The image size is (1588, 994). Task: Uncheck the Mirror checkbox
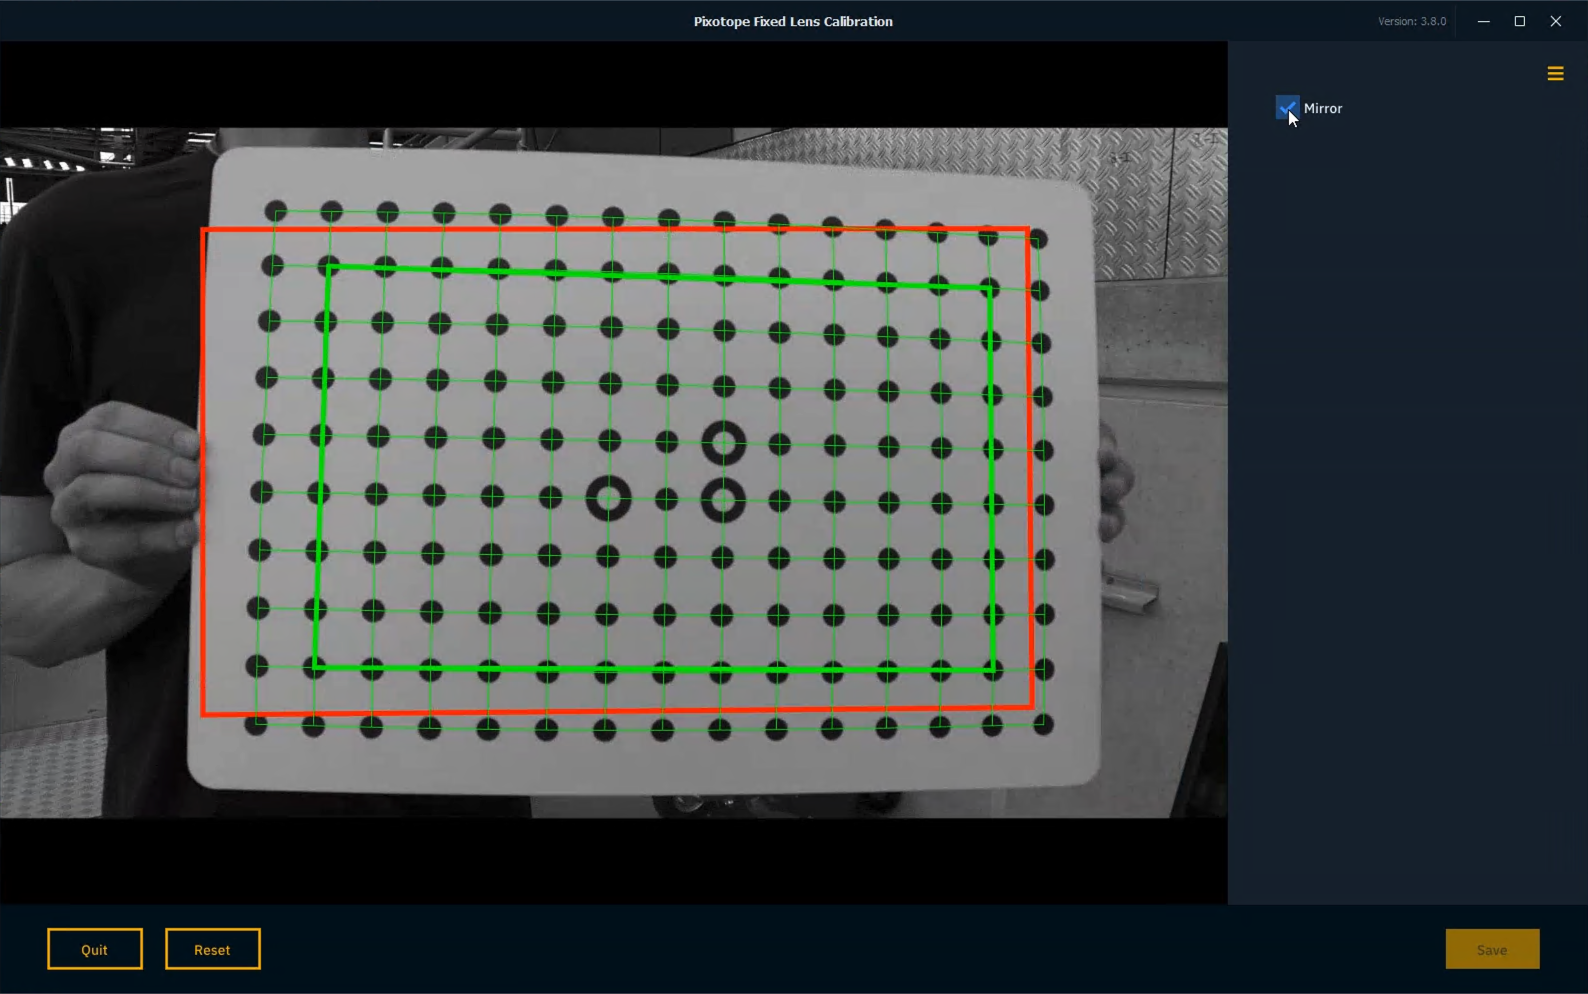pos(1287,108)
